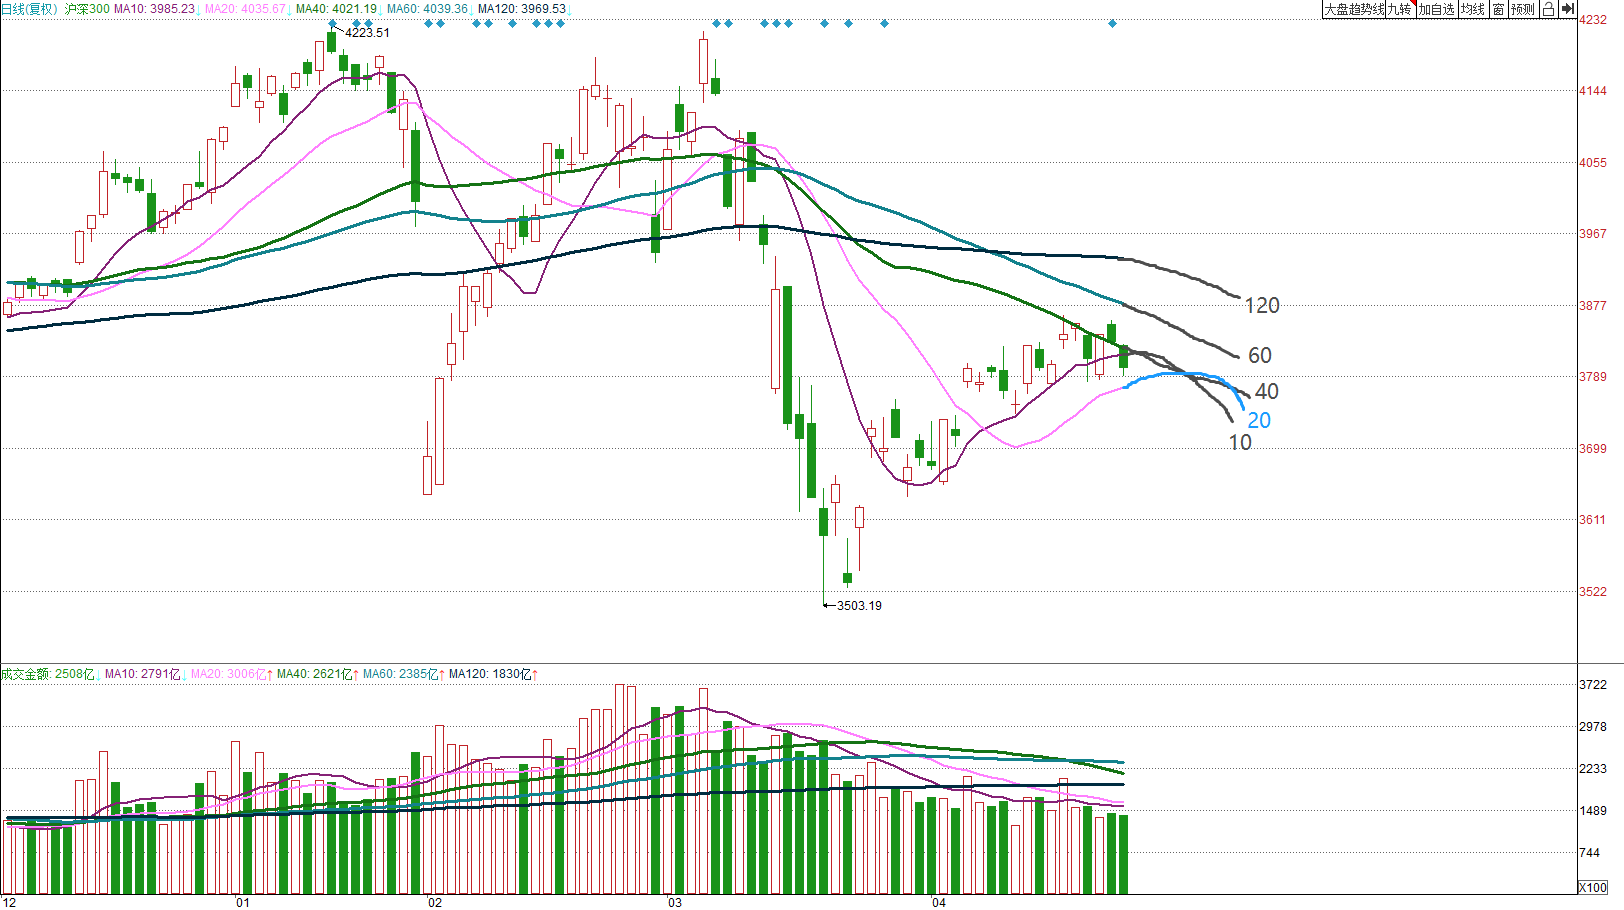
Task: Open the 日线(复权) period selector
Action: pos(30,9)
